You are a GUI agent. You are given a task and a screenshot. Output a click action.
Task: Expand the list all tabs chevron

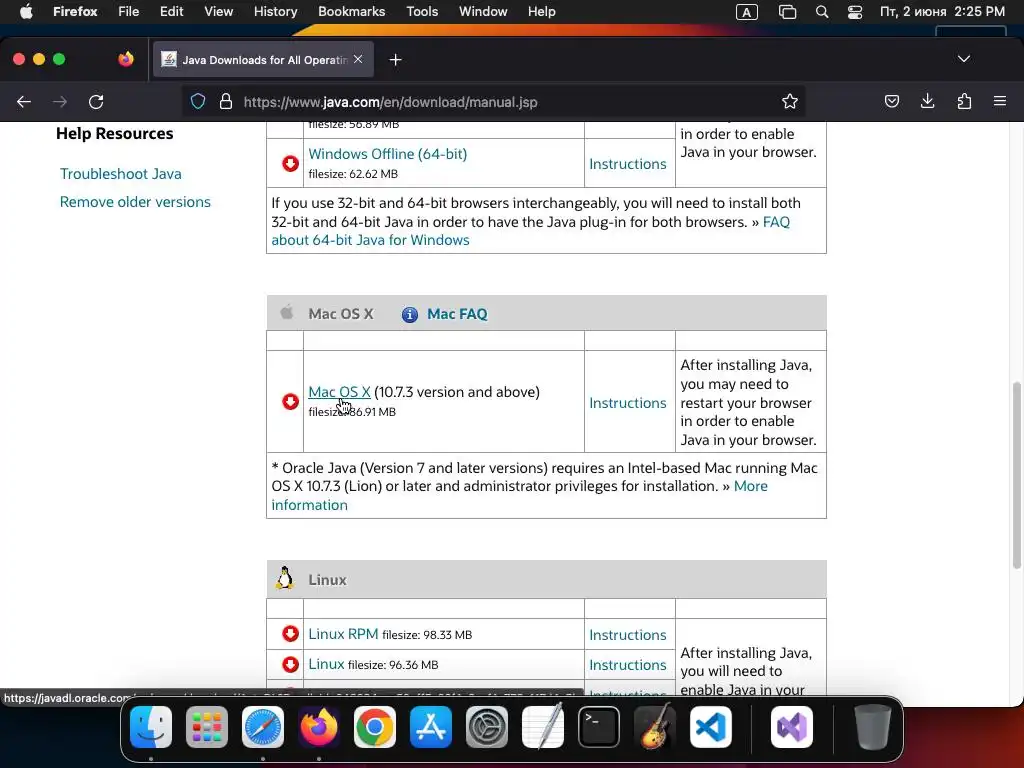(964, 59)
